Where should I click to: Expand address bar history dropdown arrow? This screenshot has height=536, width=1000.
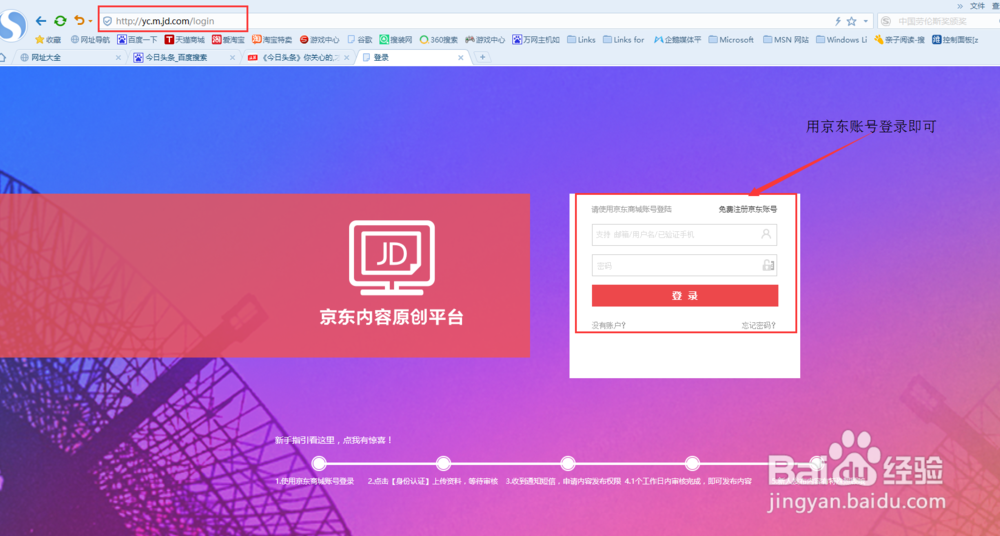point(864,22)
